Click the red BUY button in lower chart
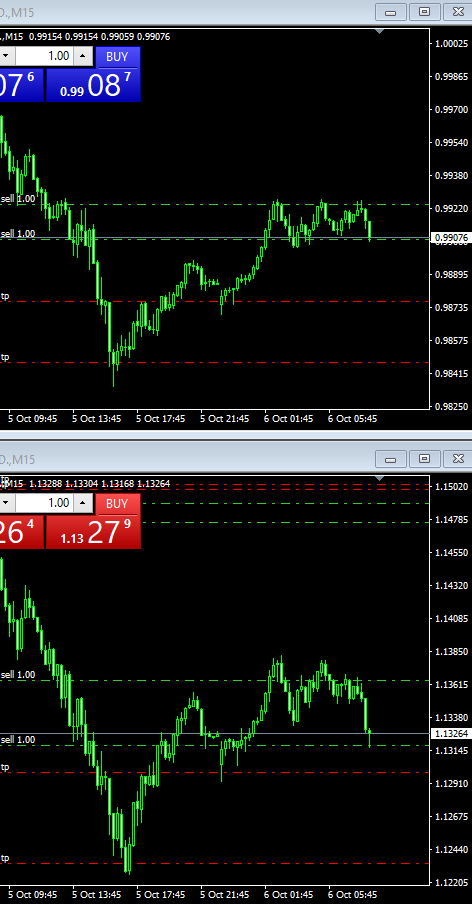This screenshot has height=904, width=472. [117, 503]
